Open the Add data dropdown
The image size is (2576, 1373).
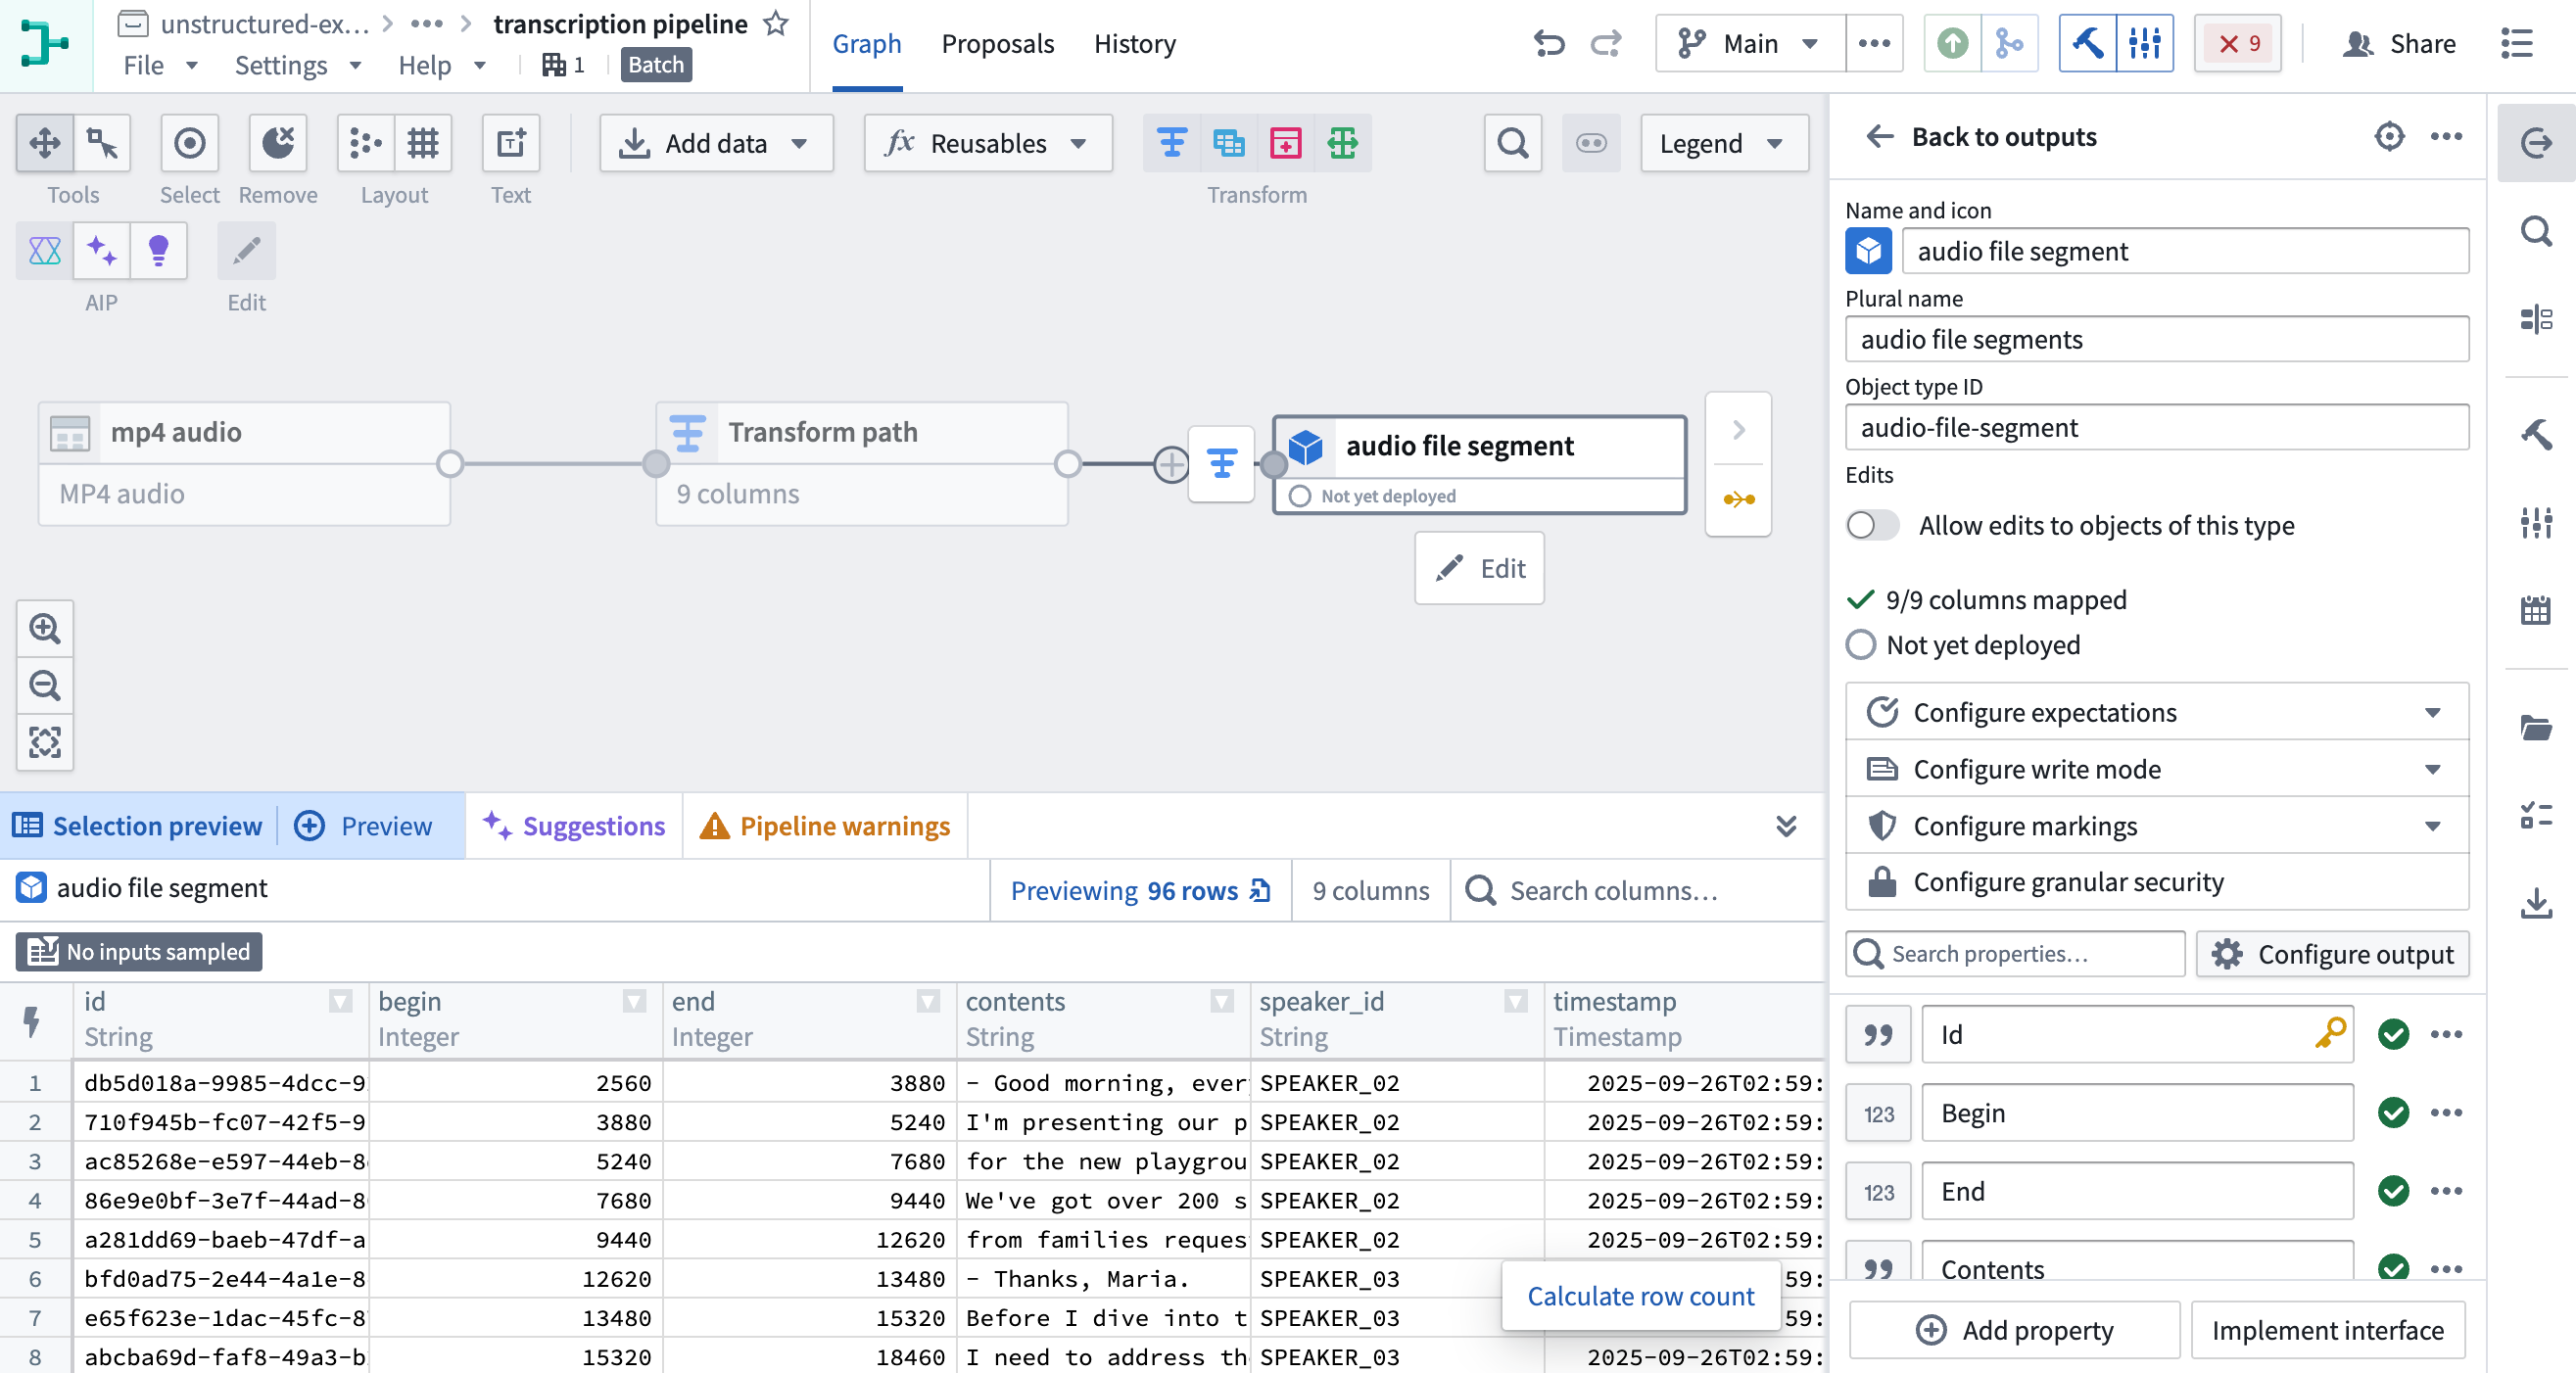pyautogui.click(x=716, y=143)
